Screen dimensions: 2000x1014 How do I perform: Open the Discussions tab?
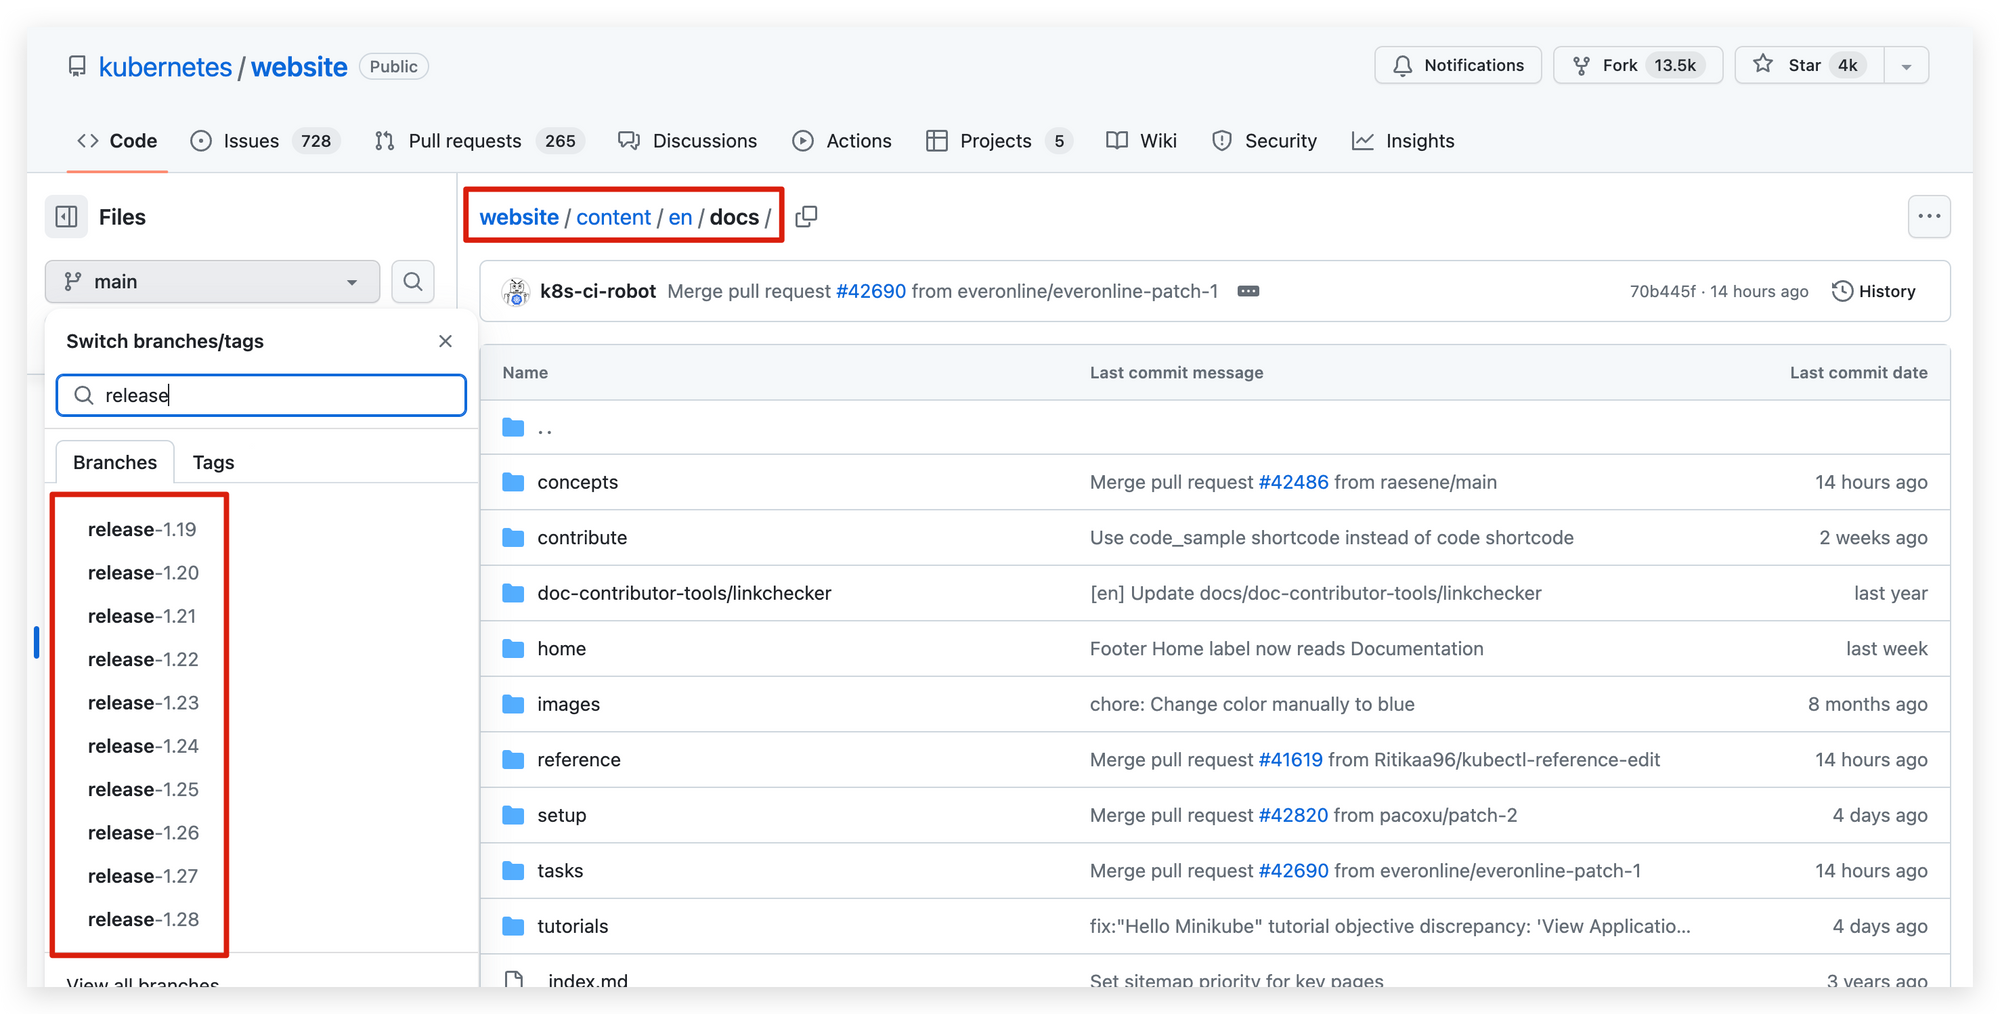(688, 141)
